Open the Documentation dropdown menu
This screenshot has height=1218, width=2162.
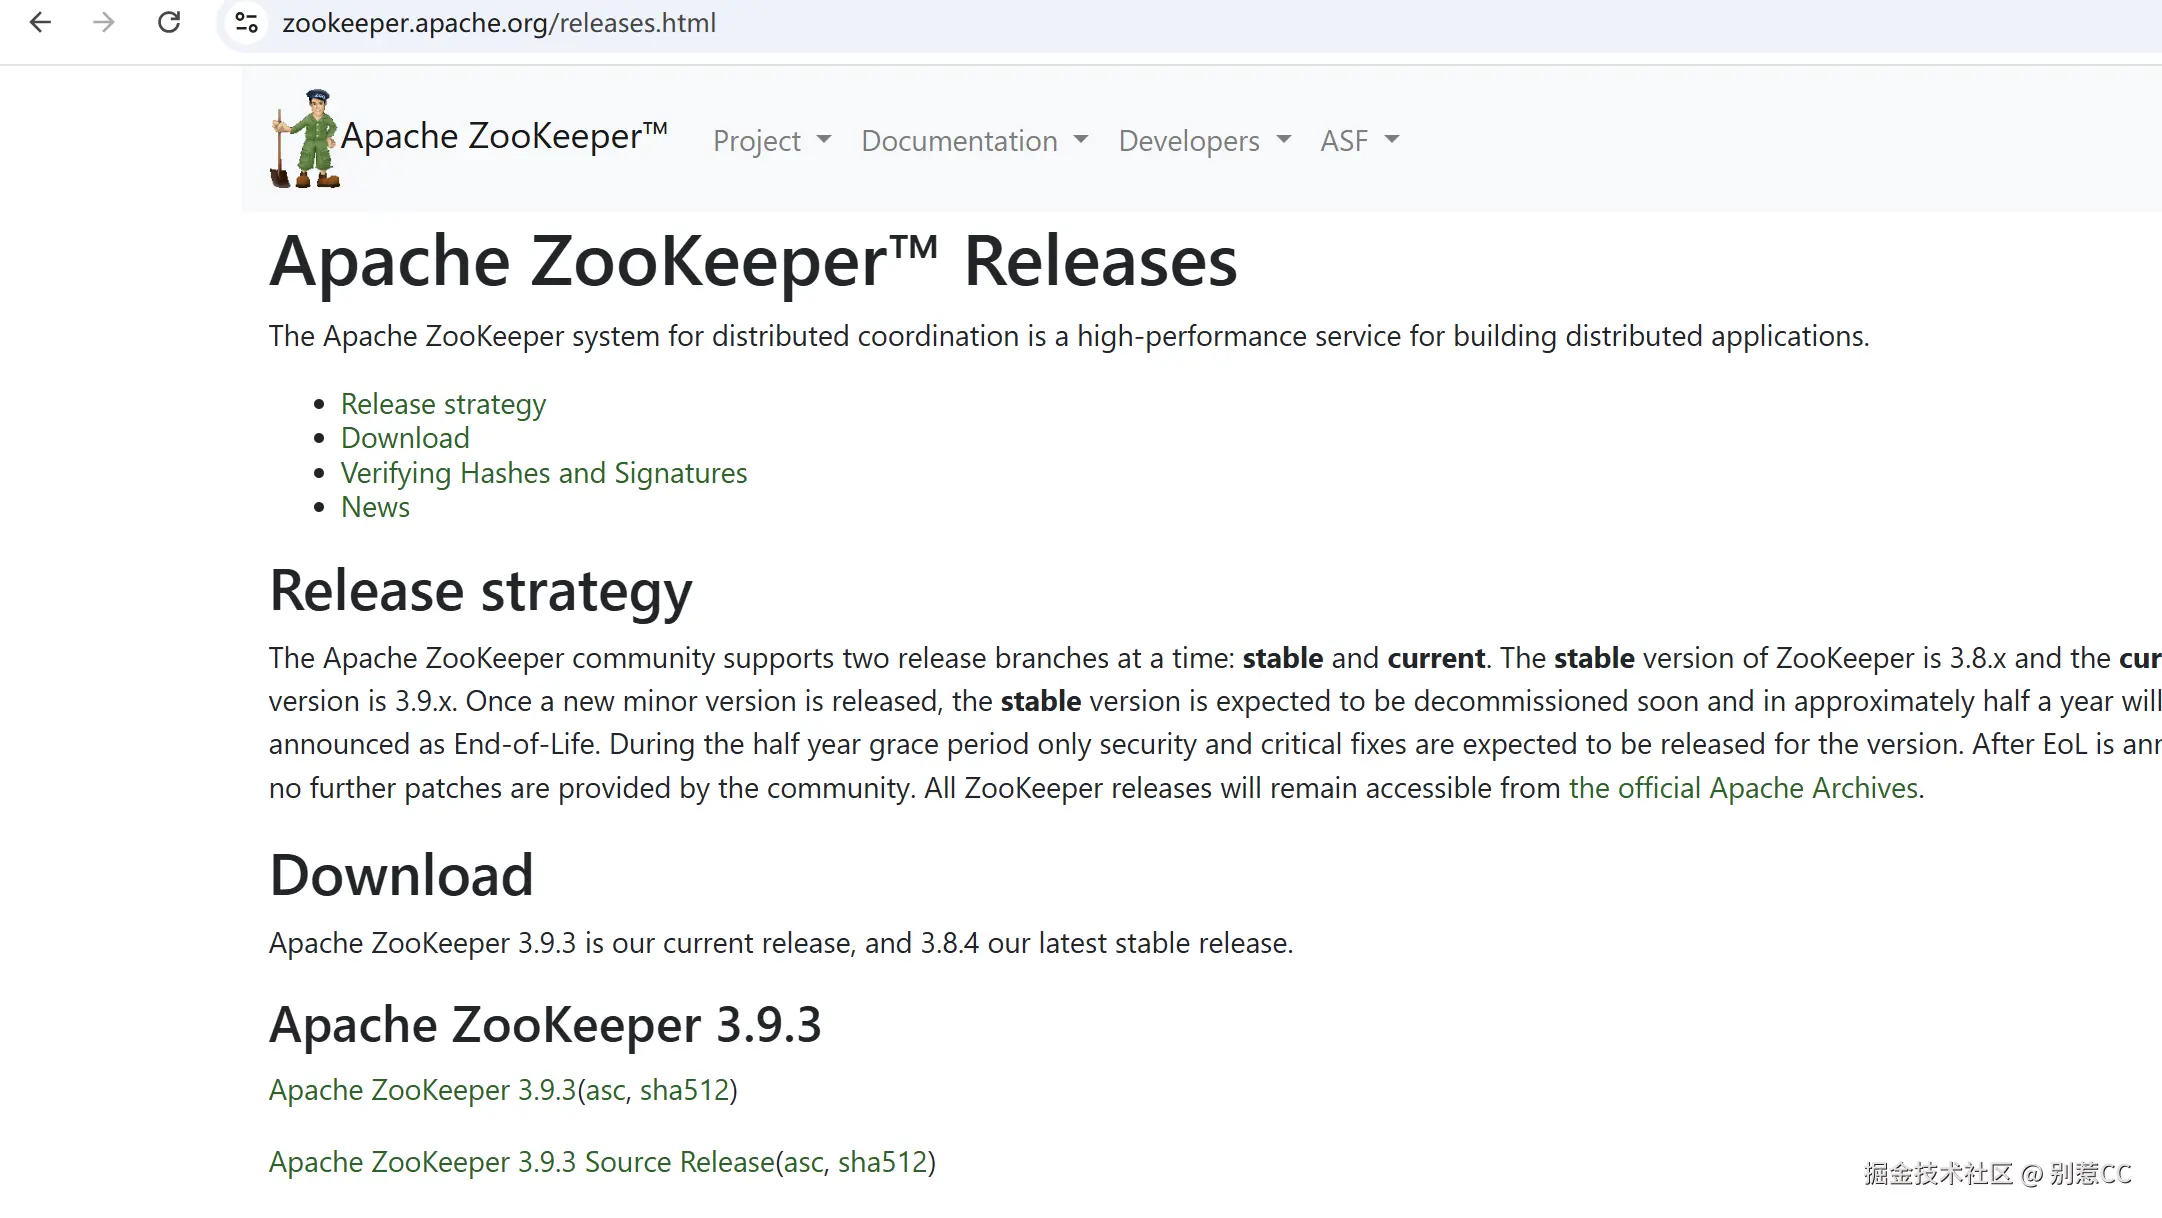974,141
